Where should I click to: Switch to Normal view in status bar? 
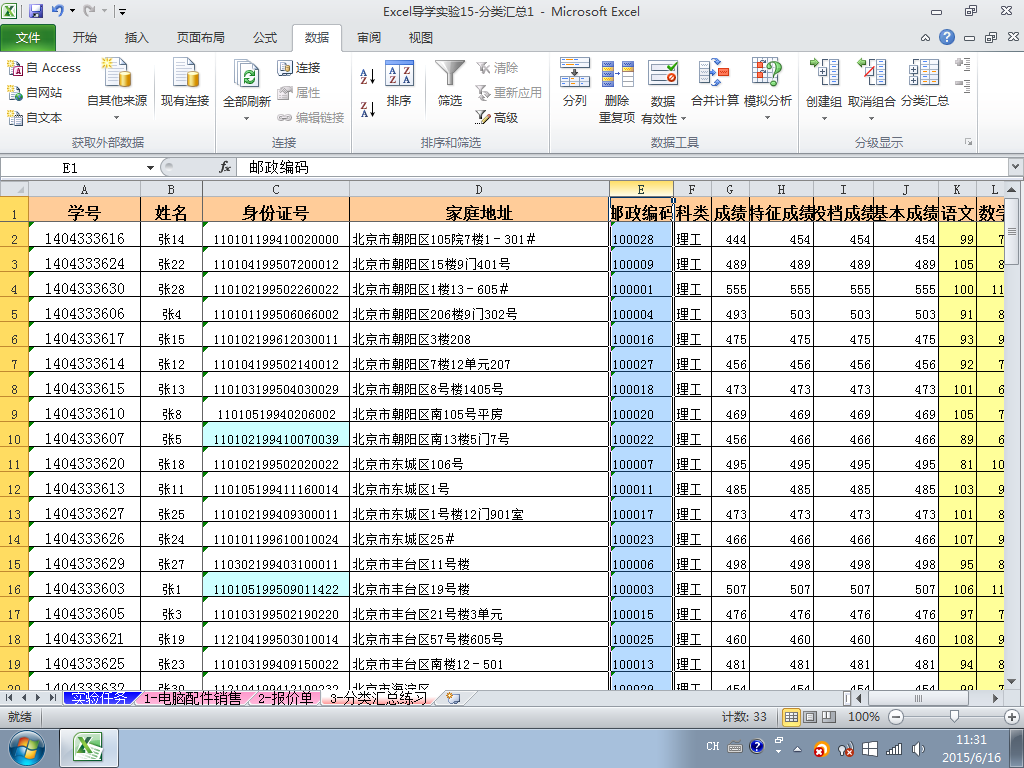pos(791,717)
